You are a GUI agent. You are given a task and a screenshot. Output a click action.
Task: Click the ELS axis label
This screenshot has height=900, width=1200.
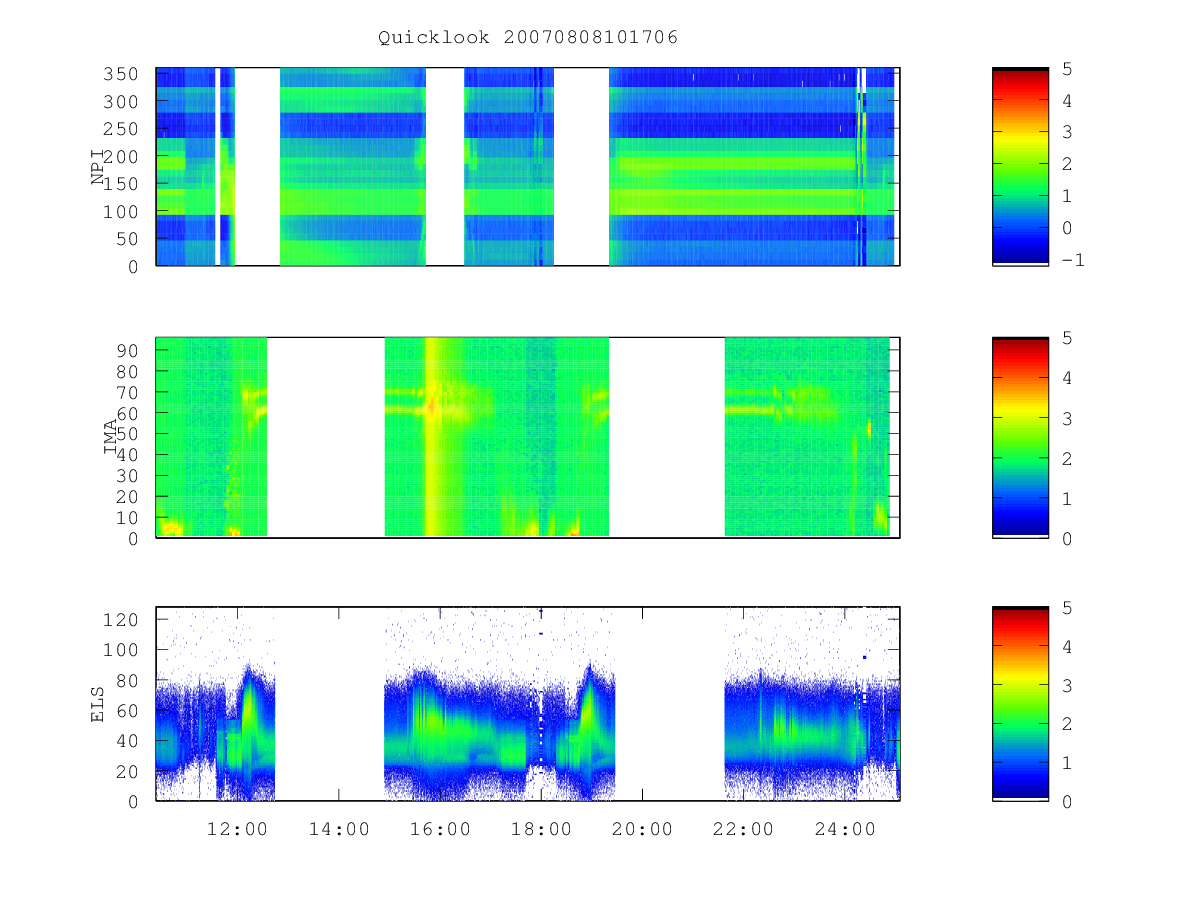(98, 704)
